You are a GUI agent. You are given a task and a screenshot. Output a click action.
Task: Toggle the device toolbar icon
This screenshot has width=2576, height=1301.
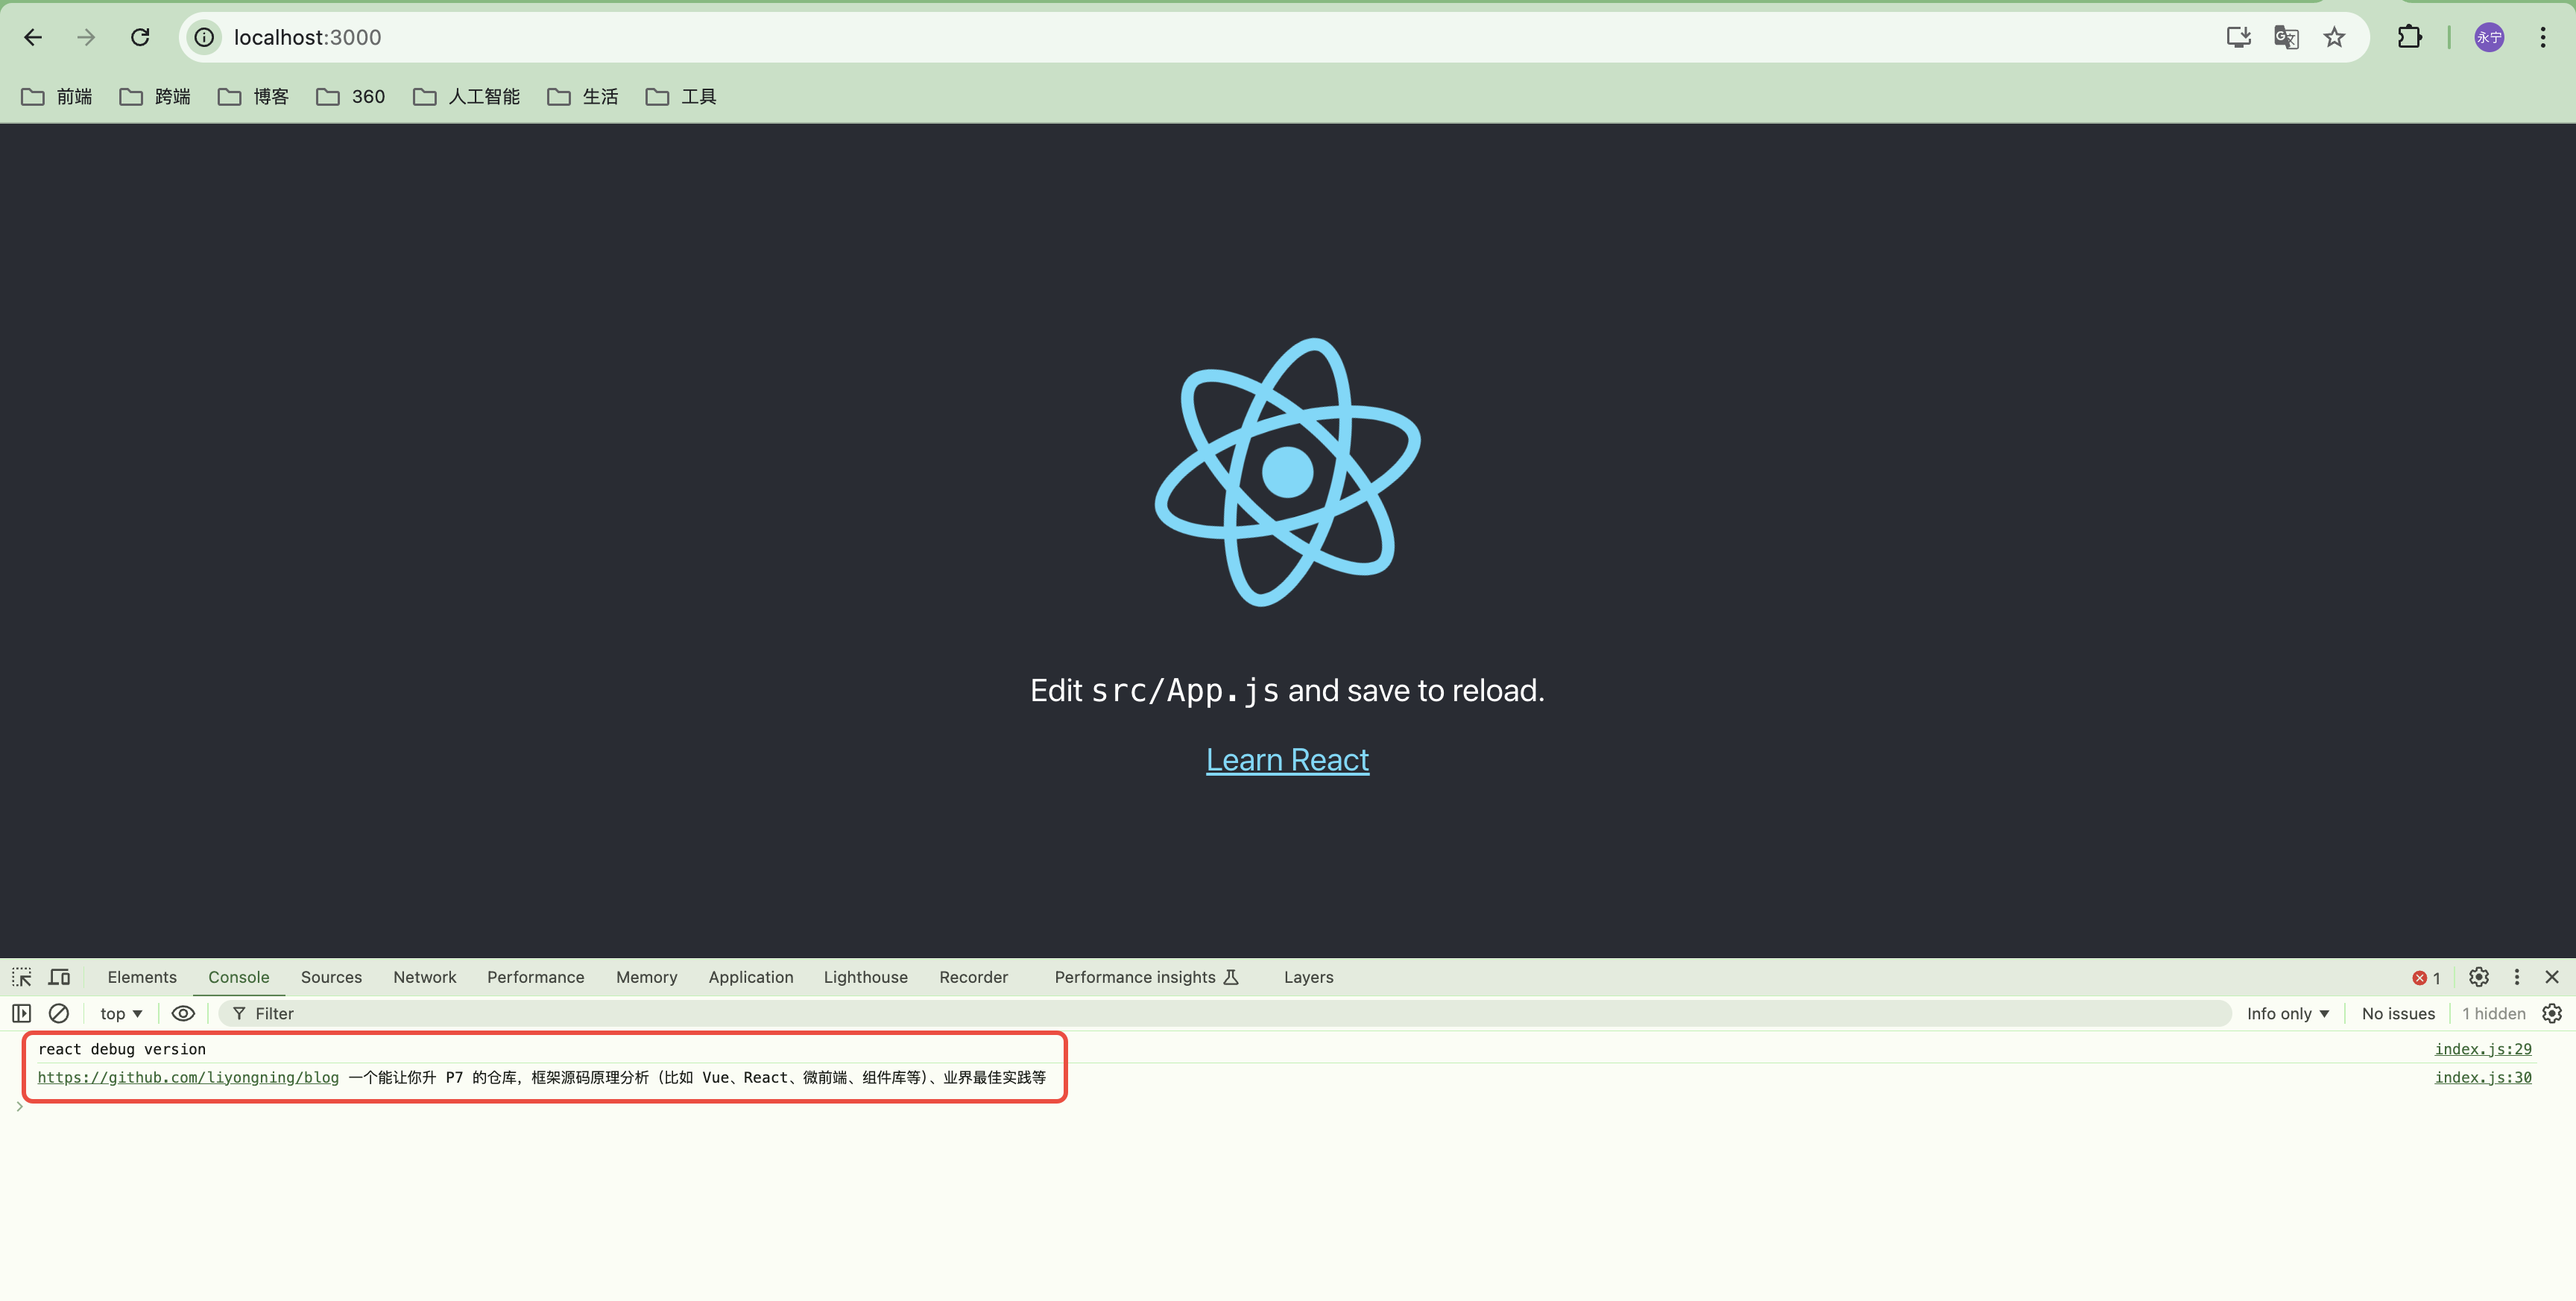pyautogui.click(x=60, y=977)
